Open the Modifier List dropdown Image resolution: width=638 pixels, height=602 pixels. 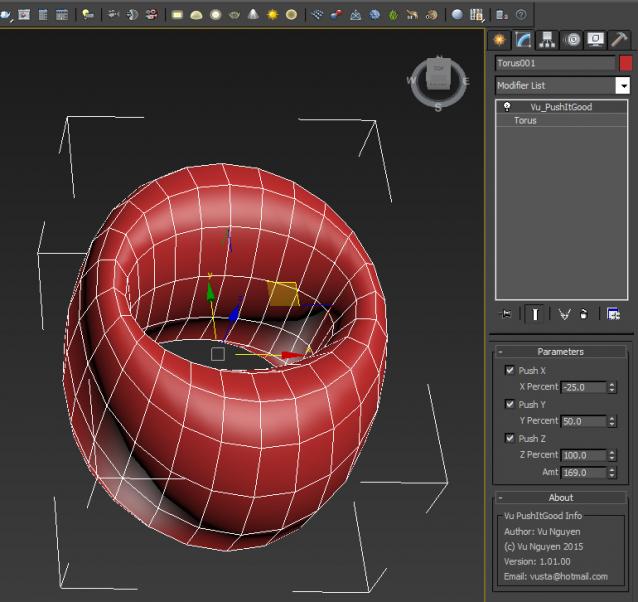point(622,86)
